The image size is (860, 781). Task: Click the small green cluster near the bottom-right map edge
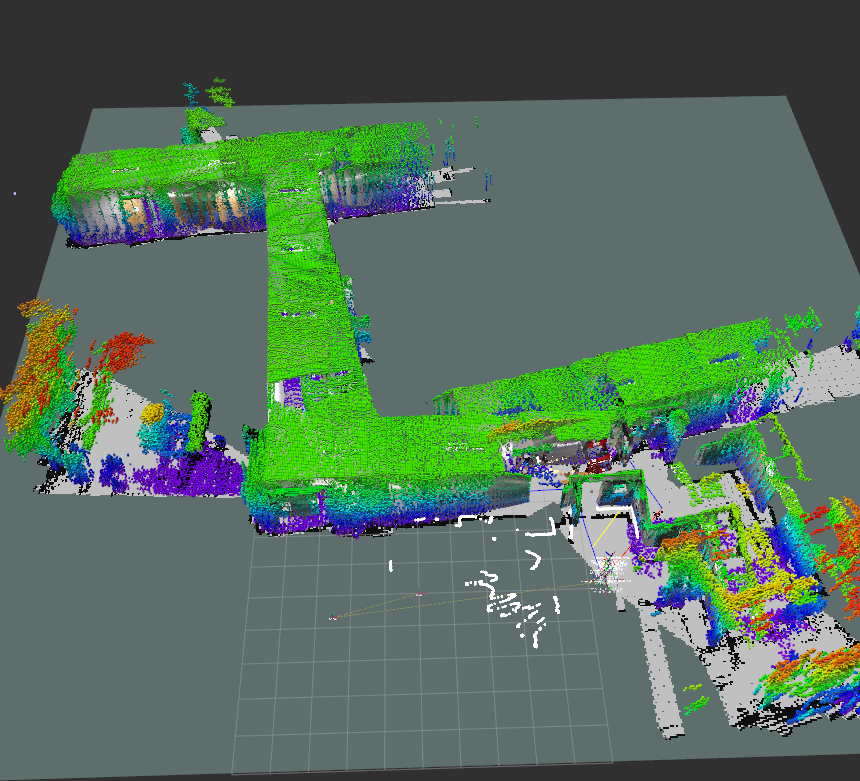pyautogui.click(x=694, y=699)
